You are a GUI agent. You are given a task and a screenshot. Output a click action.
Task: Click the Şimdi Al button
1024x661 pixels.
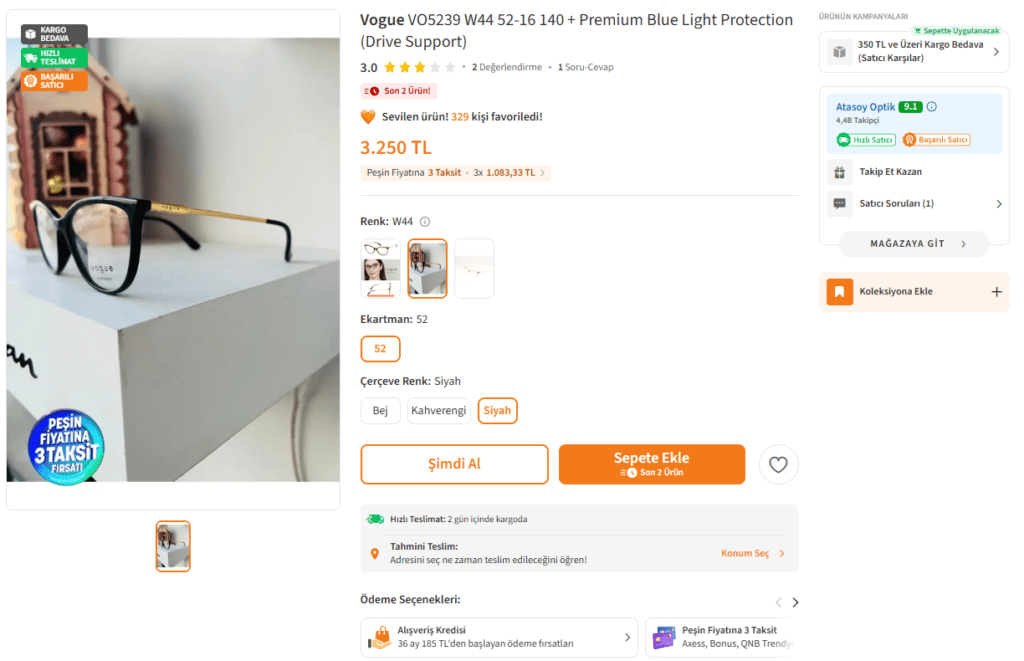(x=454, y=464)
